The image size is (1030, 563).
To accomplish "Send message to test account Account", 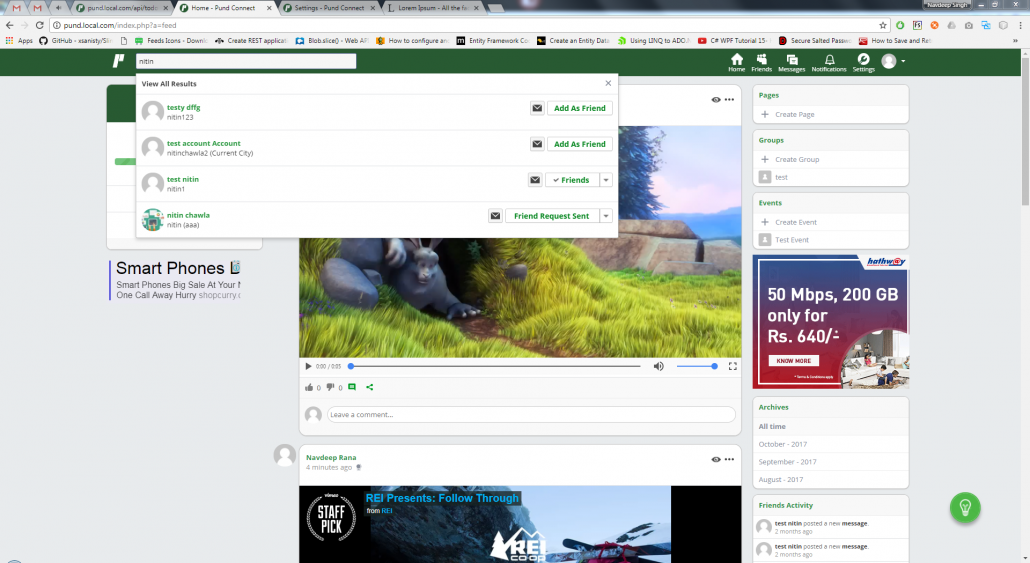I will [537, 144].
